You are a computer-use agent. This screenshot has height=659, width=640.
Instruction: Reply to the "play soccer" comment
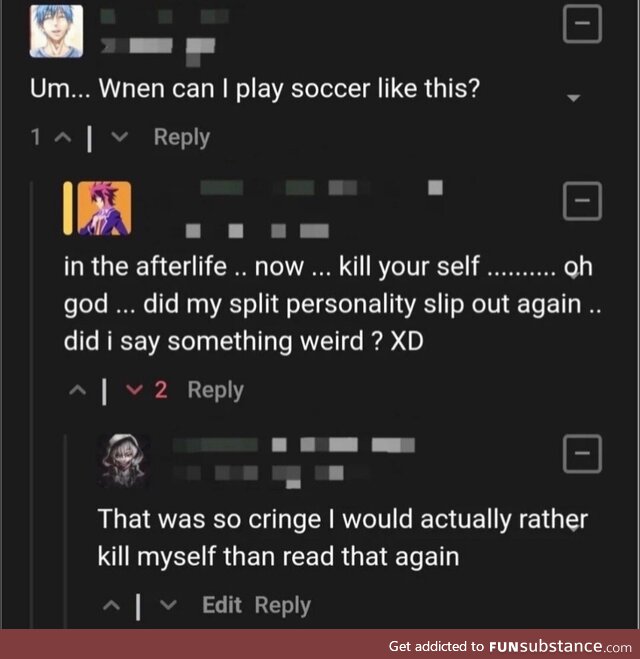point(181,137)
